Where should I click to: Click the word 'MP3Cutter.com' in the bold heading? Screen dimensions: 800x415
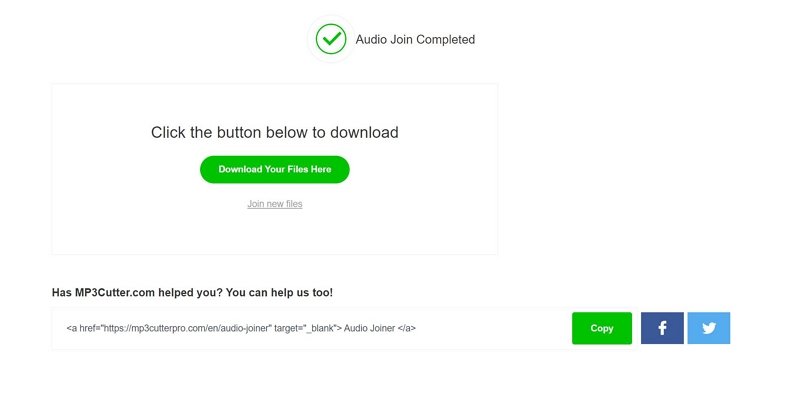click(x=115, y=292)
